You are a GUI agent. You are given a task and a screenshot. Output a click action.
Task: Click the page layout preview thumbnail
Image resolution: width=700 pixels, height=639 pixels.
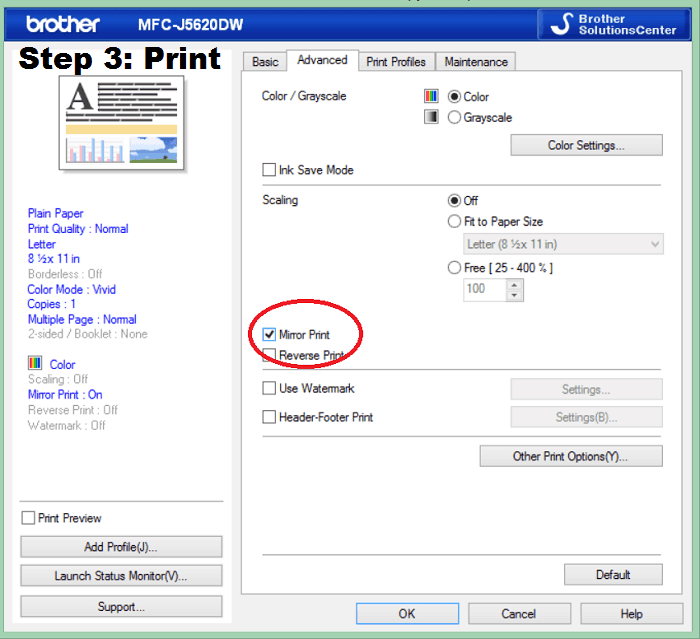click(121, 123)
